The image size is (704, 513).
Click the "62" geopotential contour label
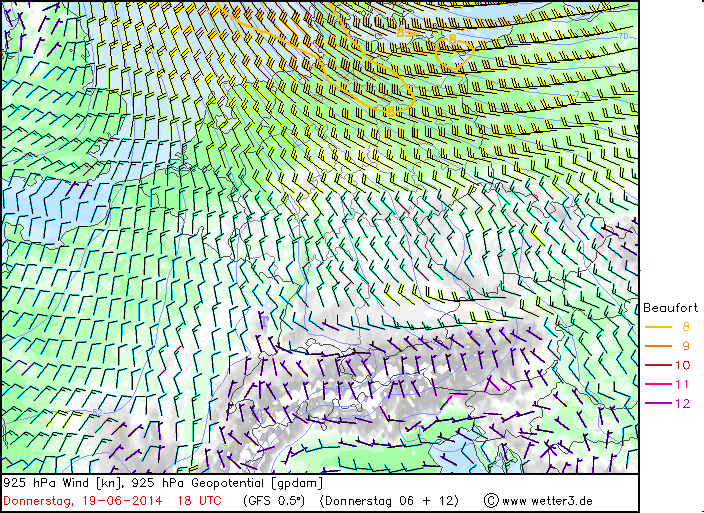(x=97, y=412)
